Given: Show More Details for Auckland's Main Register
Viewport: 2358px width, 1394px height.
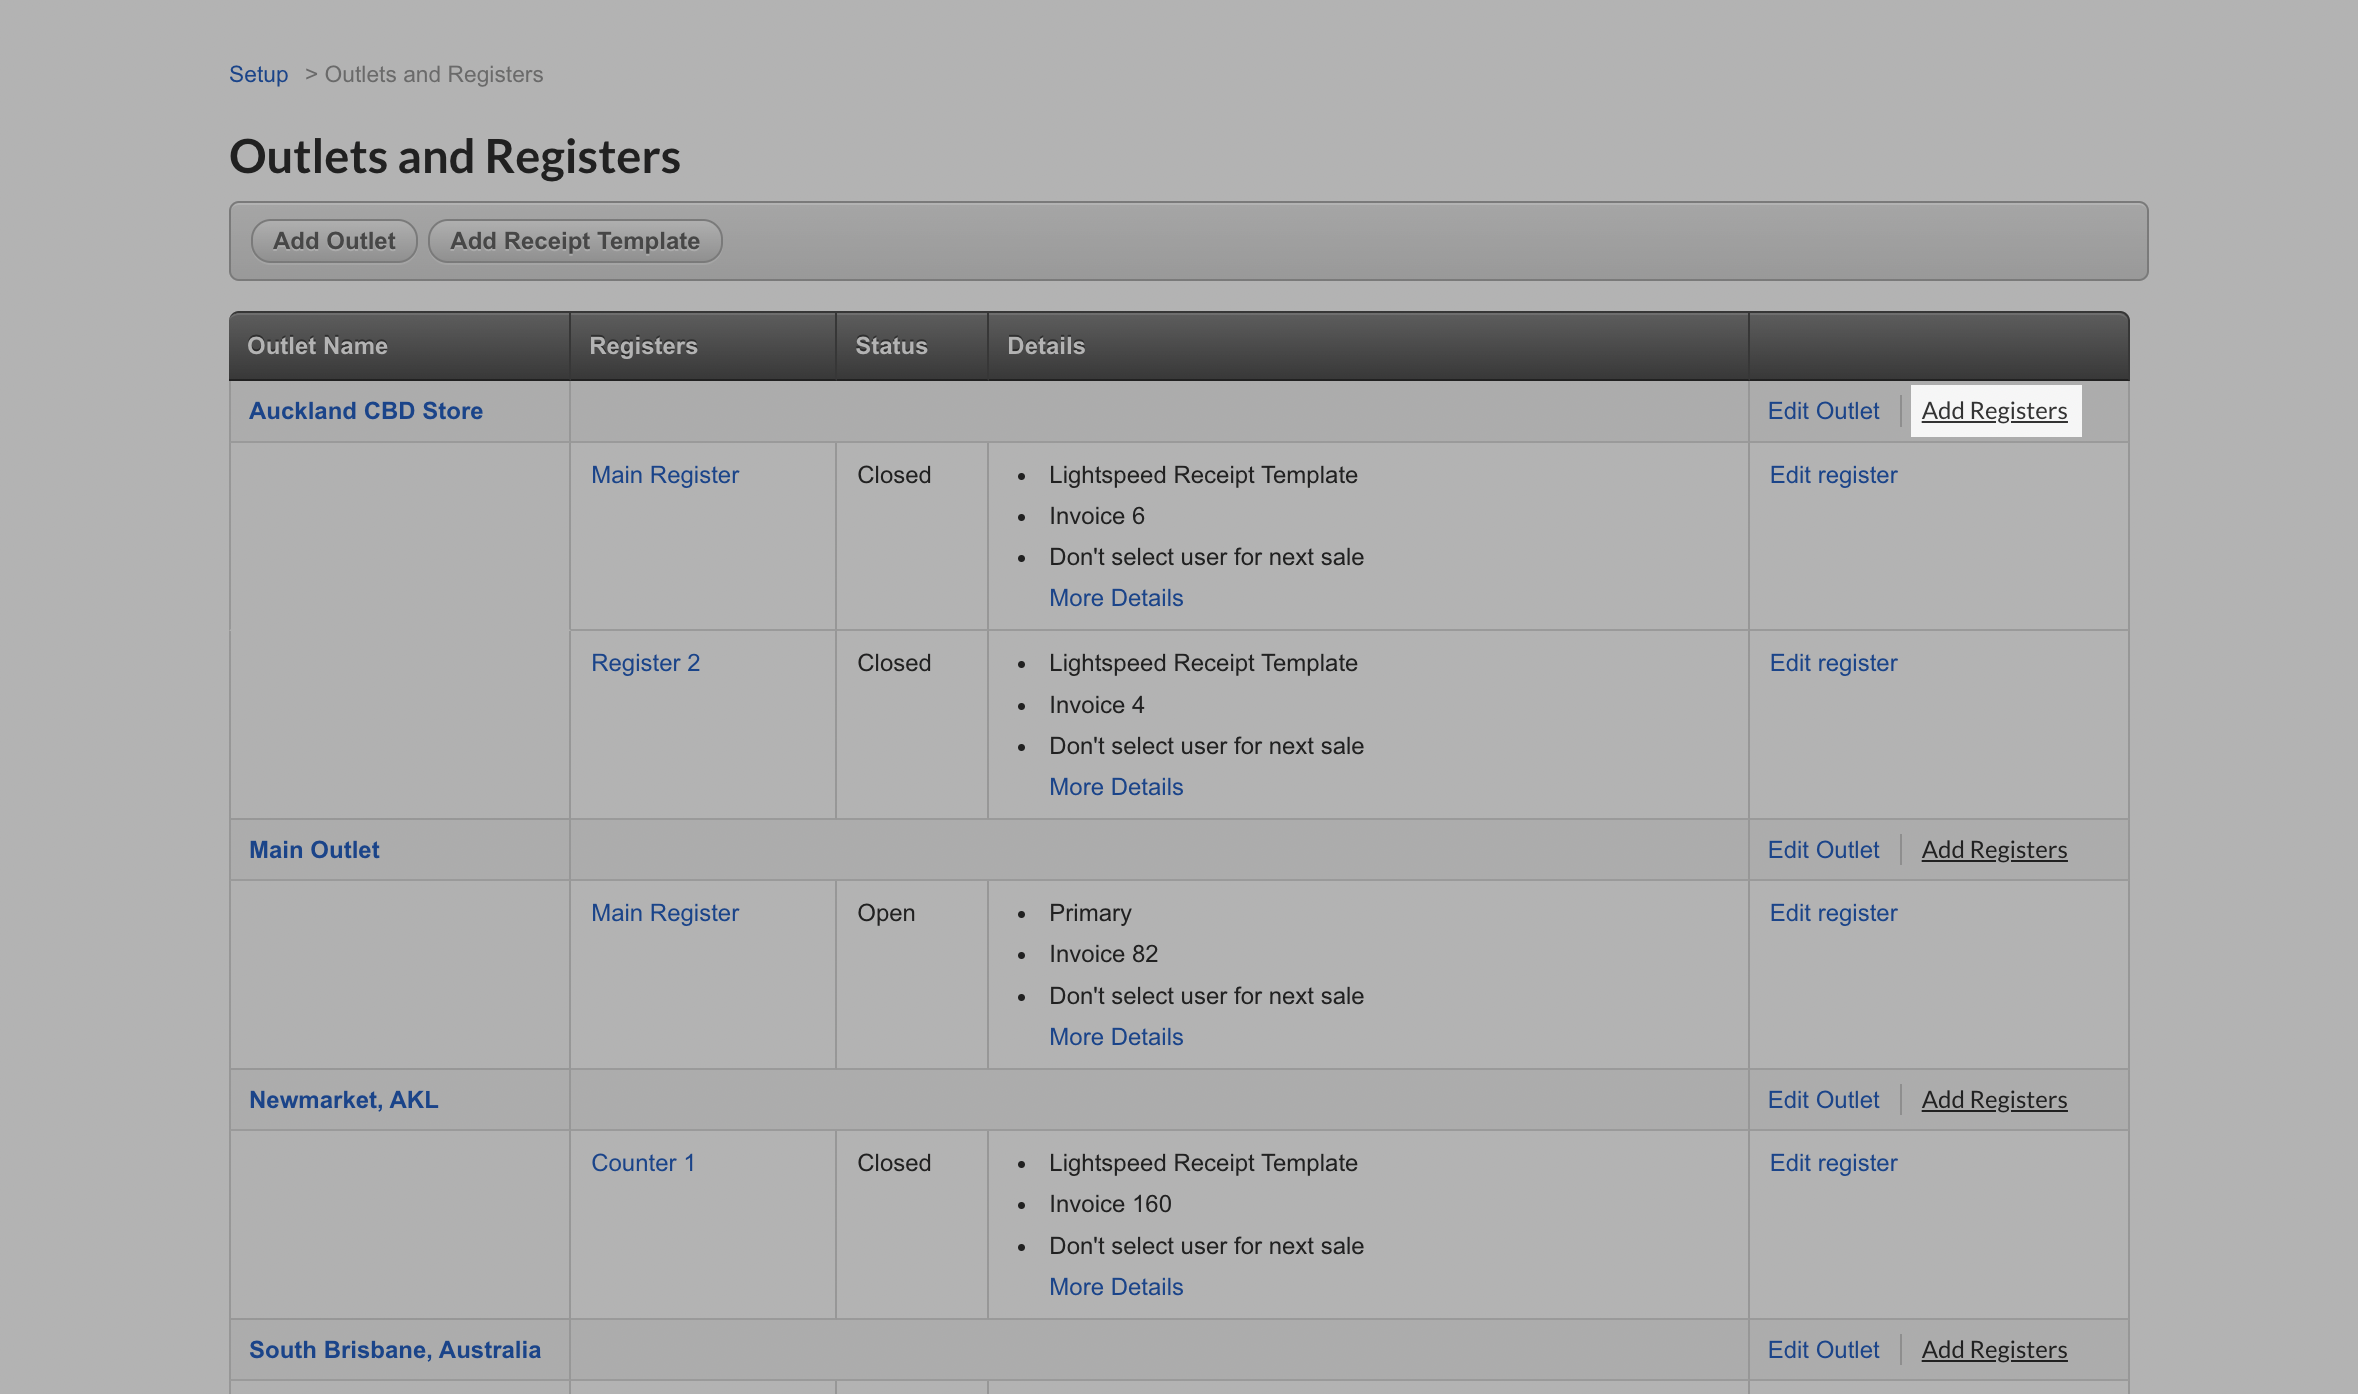Looking at the screenshot, I should coord(1116,597).
